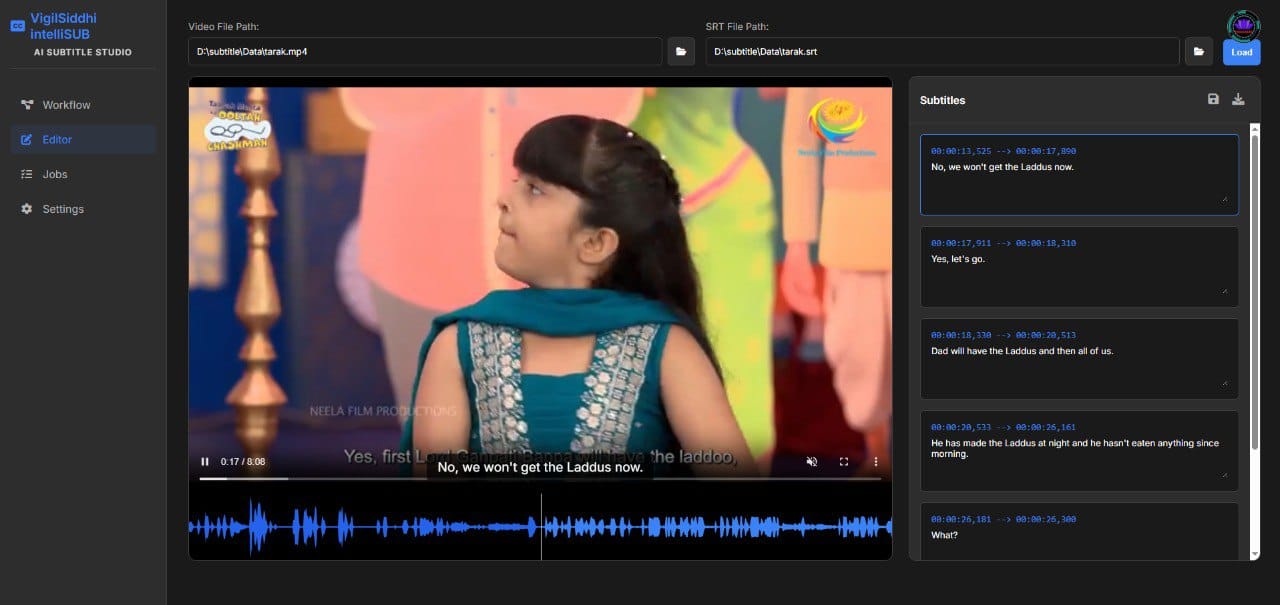The height and width of the screenshot is (605, 1280).
Task: Browse for video file with folder icon
Action: [x=681, y=51]
